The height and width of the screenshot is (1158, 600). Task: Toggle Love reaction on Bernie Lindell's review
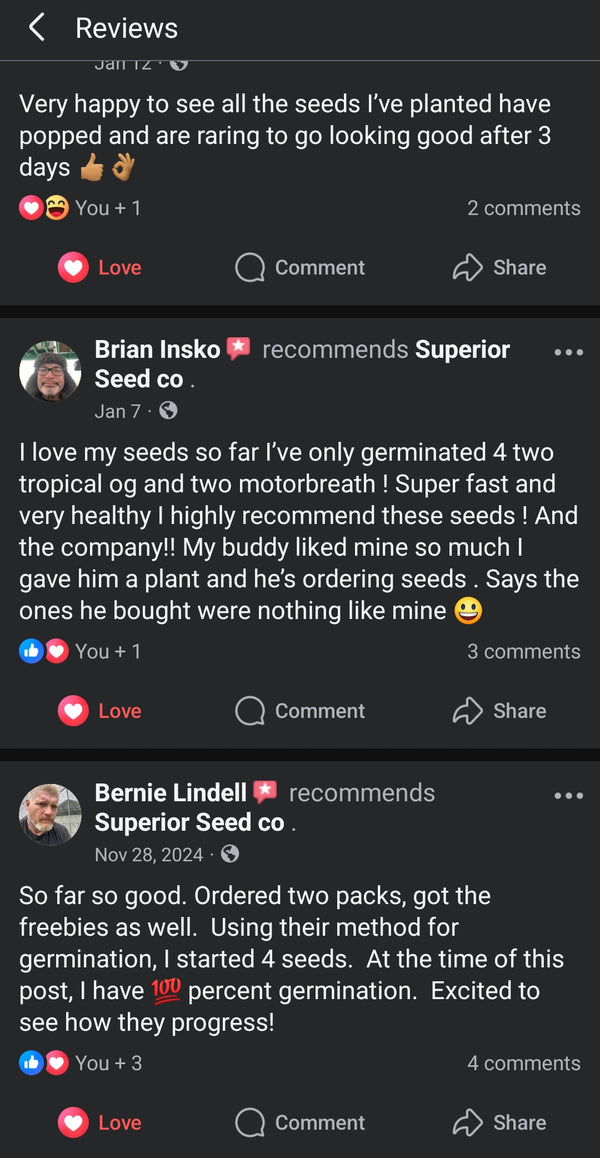click(x=100, y=1123)
